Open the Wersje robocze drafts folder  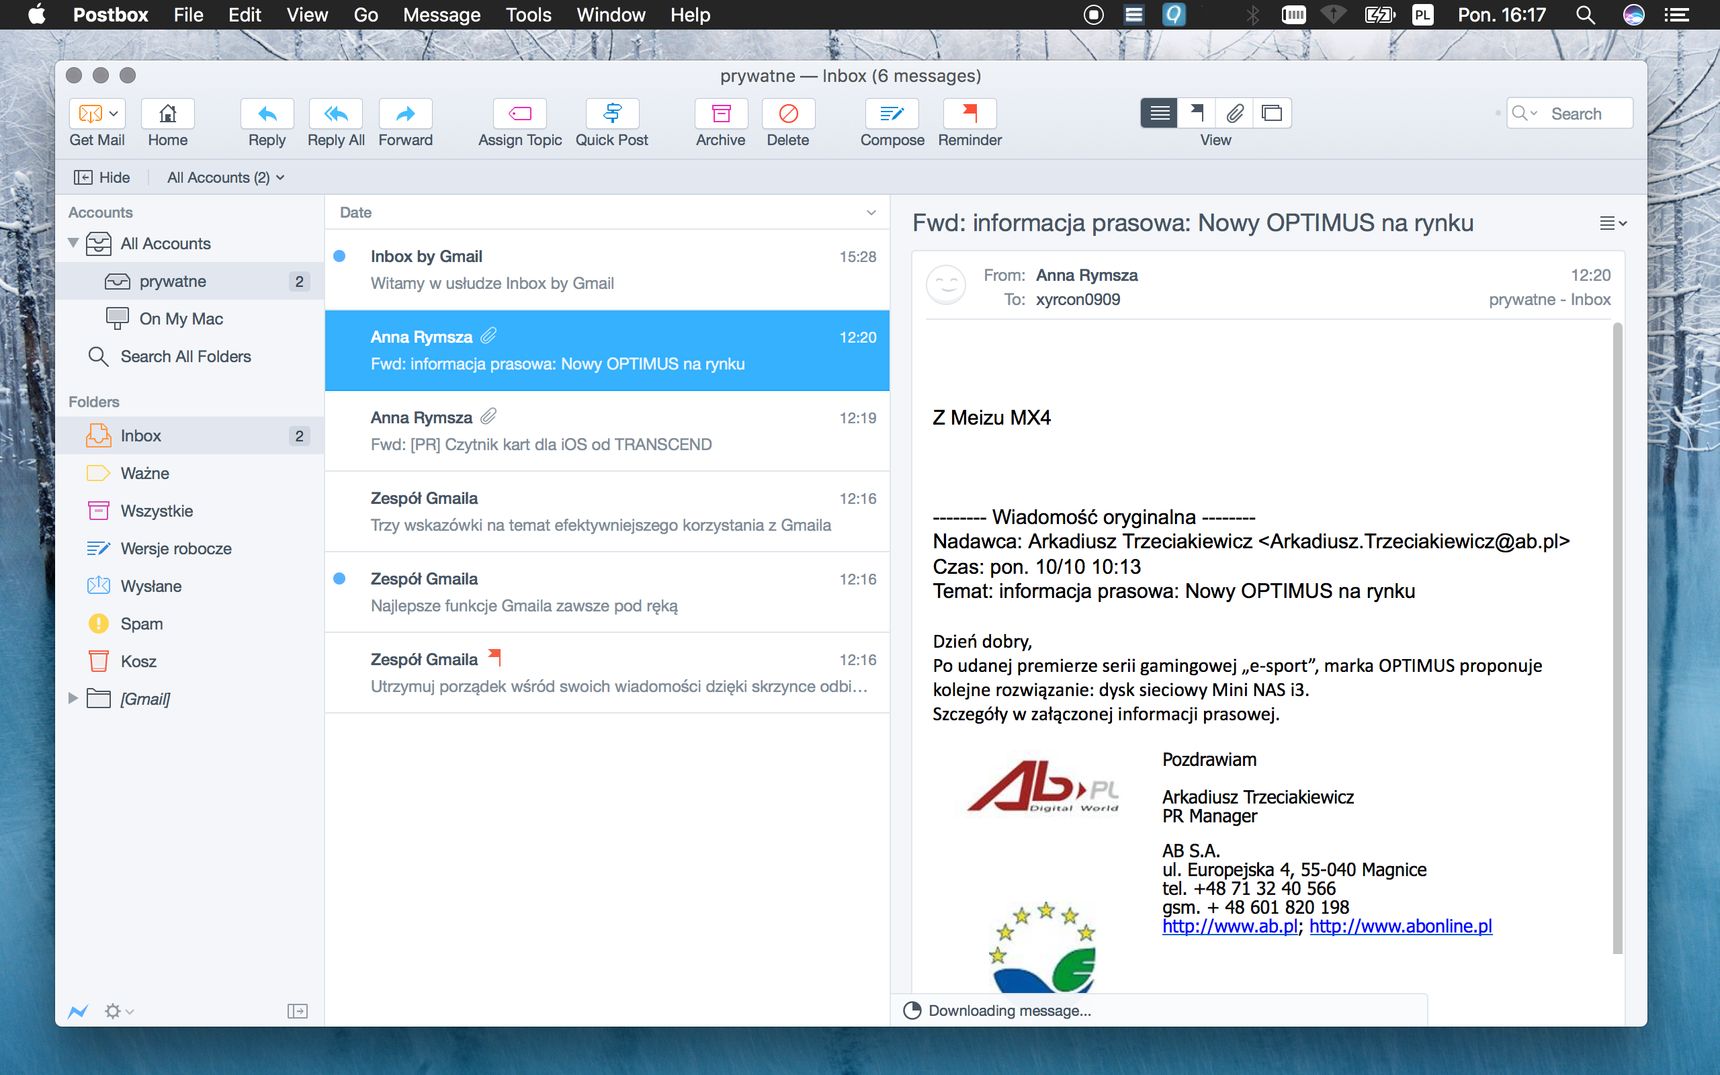click(x=190, y=548)
